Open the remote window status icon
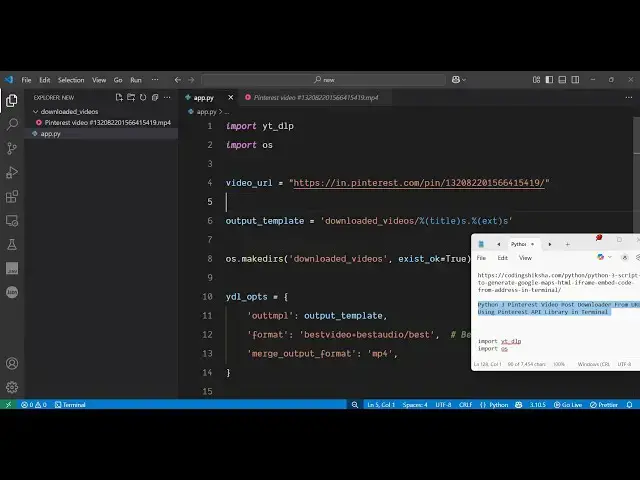Screen dimensions: 640x480 (x=8, y=404)
